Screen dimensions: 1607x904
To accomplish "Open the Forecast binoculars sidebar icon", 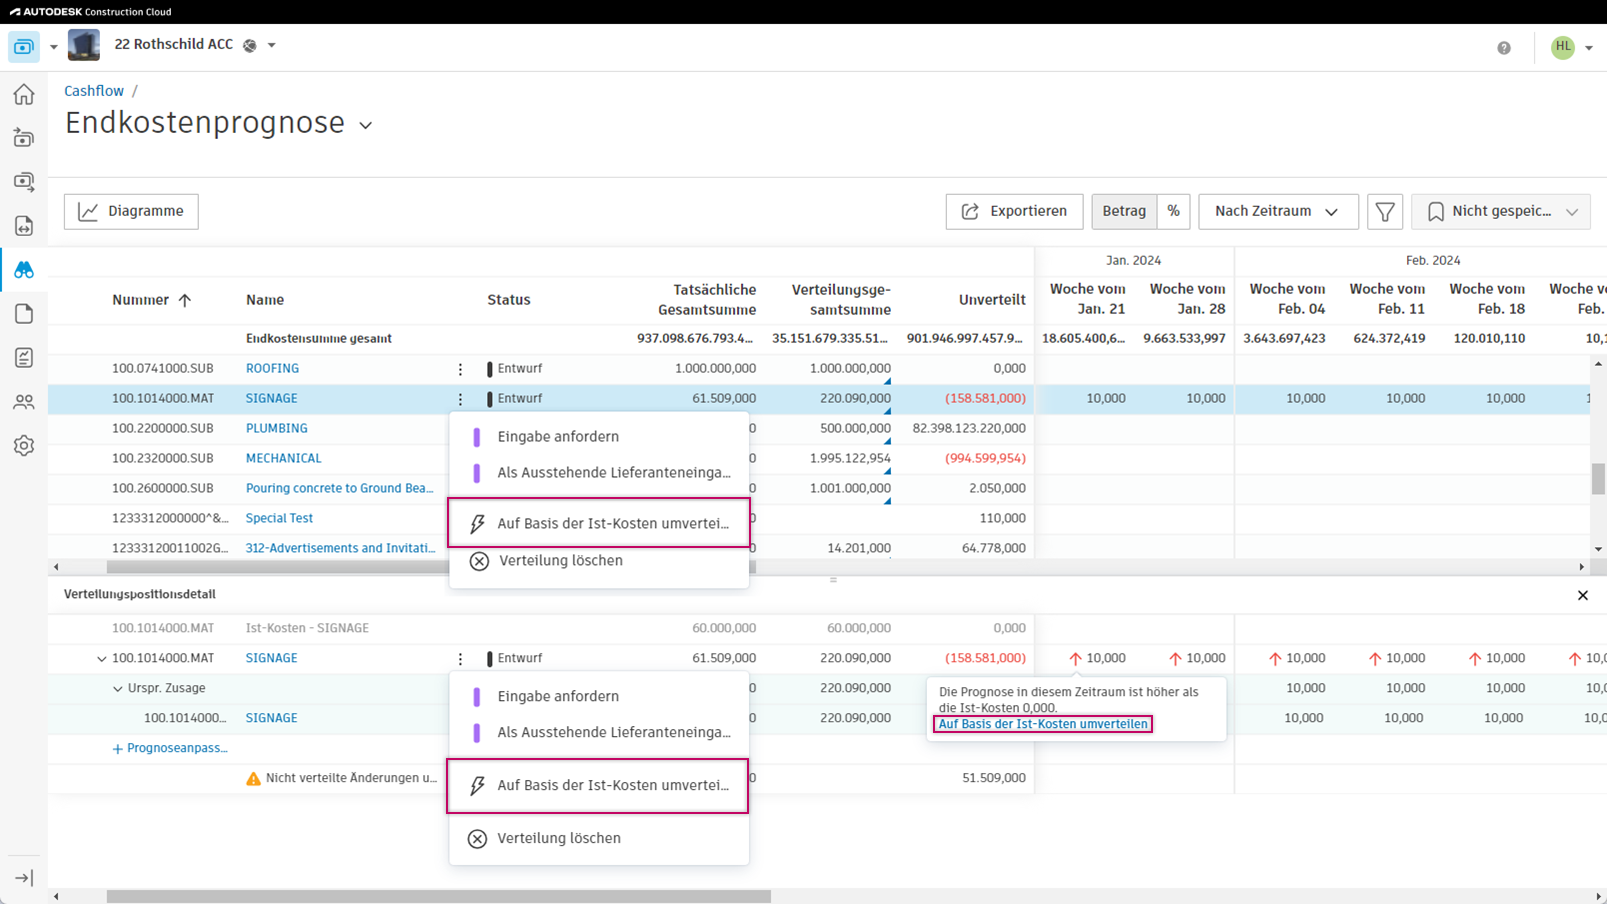I will click(24, 270).
